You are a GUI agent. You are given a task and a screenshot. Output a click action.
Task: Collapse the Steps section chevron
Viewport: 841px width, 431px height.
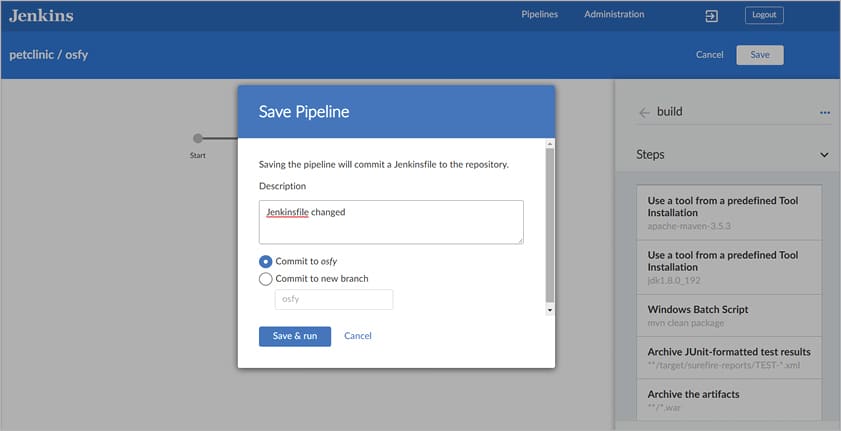tap(824, 155)
